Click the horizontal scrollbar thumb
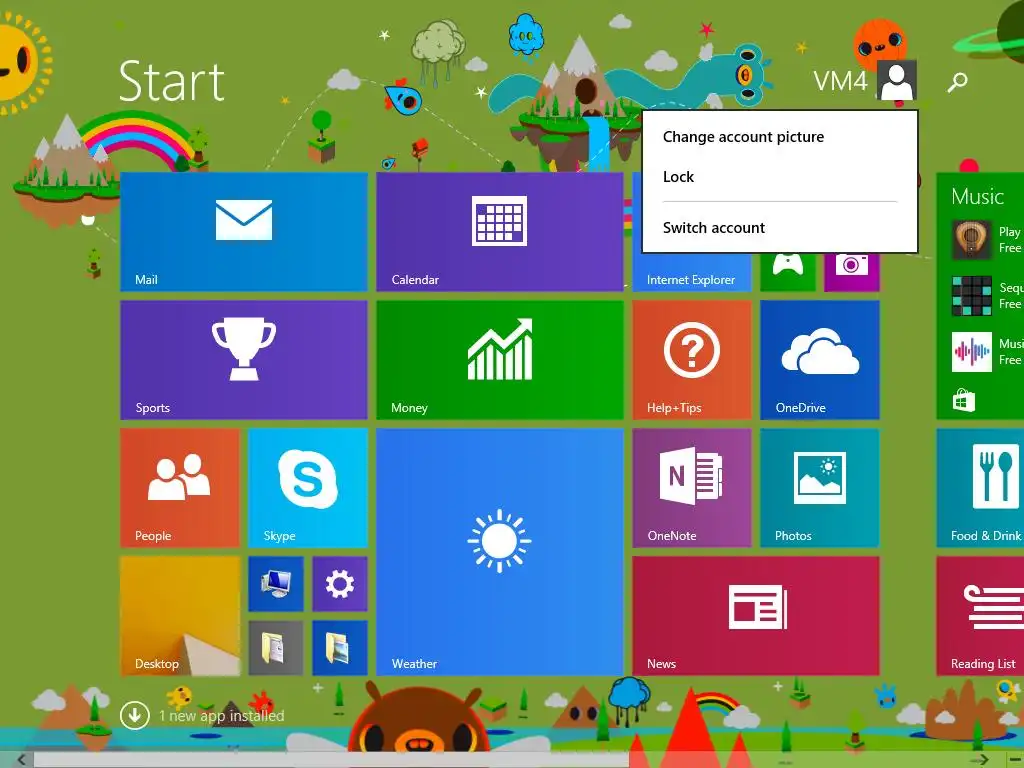 [x=331, y=760]
